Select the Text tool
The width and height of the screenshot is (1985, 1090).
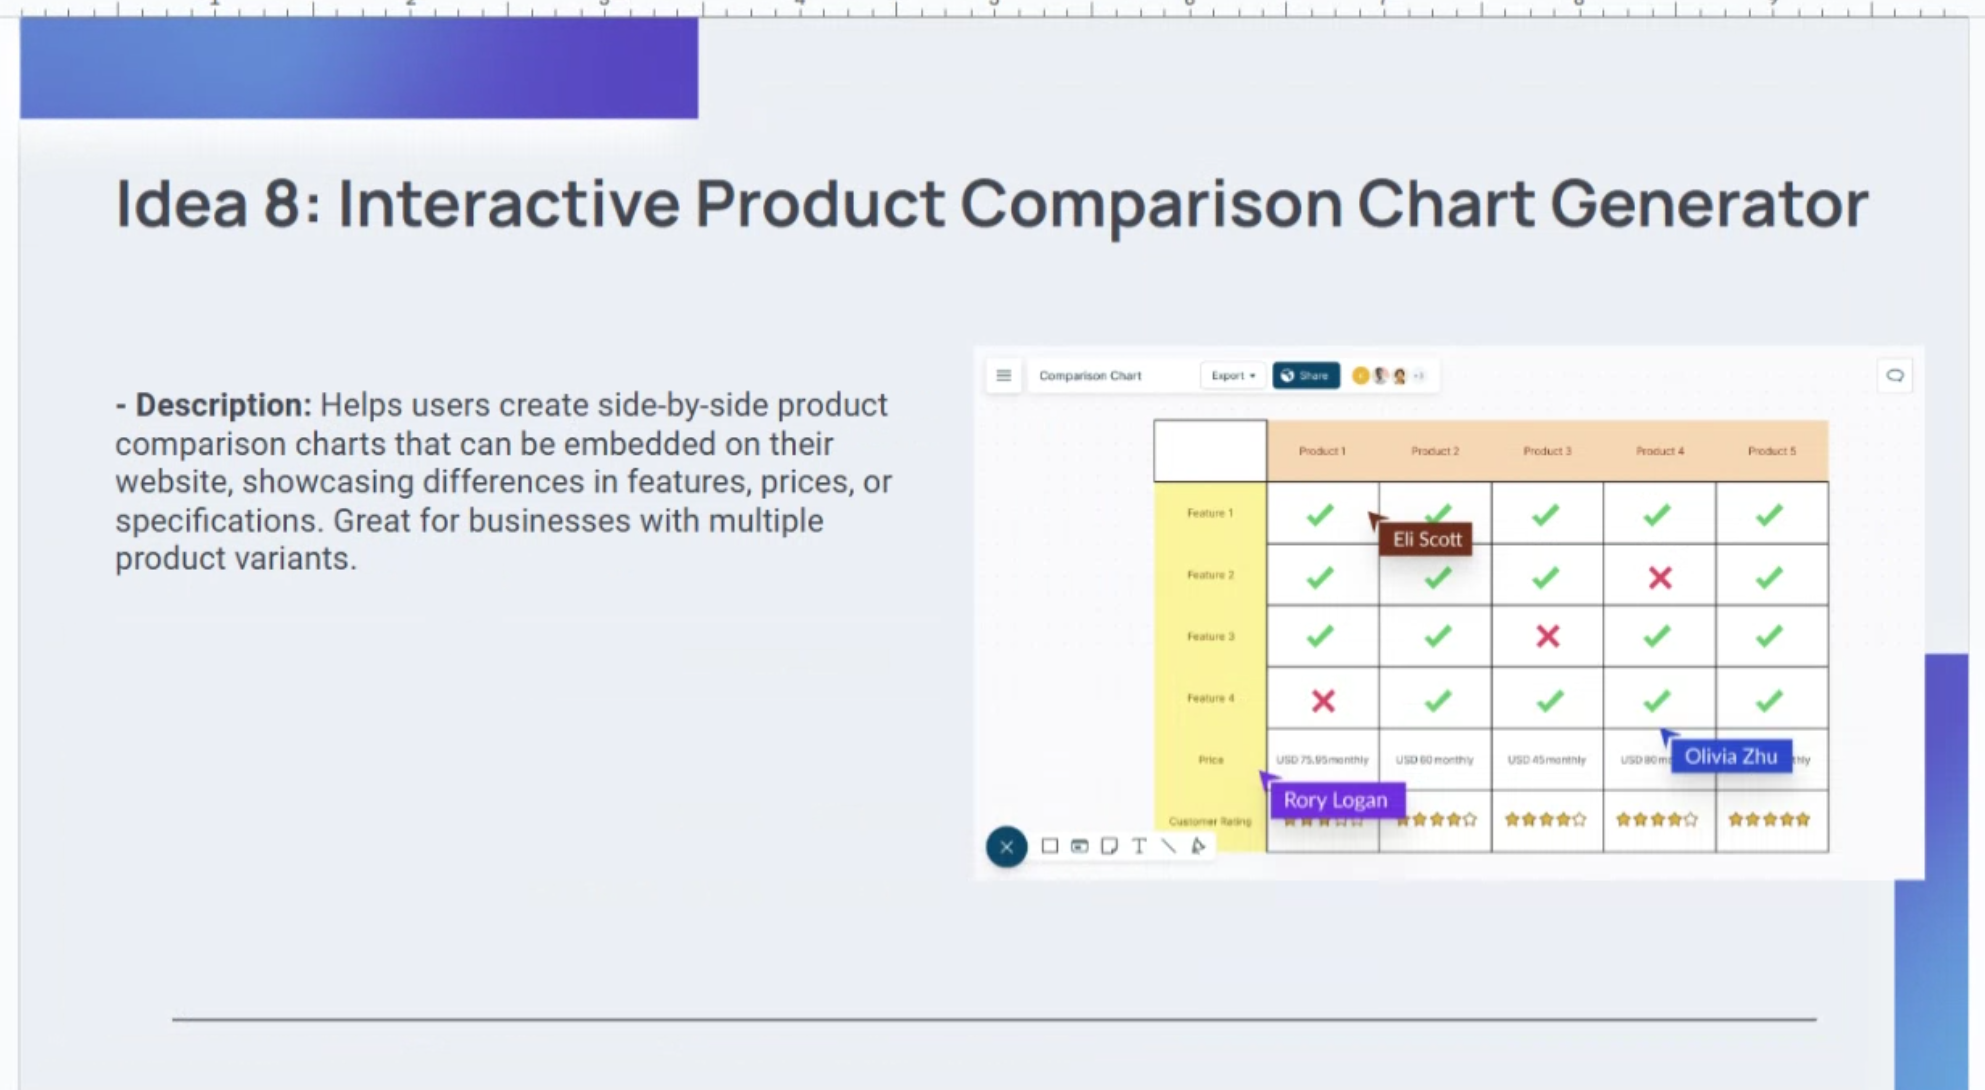pyautogui.click(x=1139, y=846)
